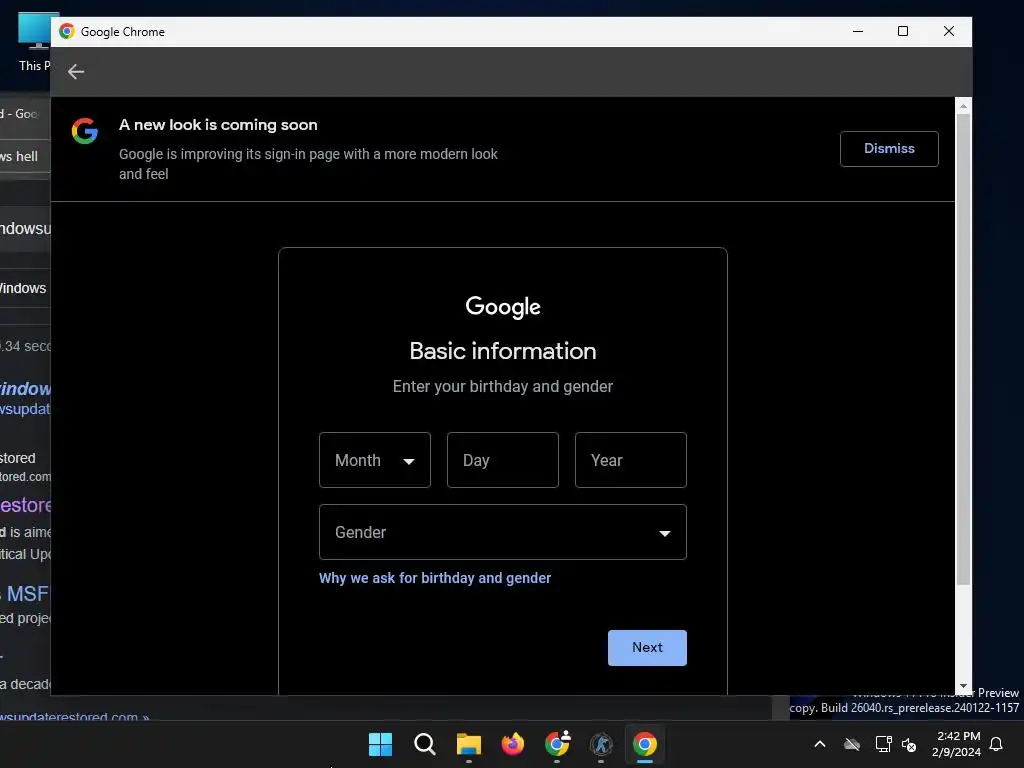
Task: Dismiss the new look notice
Action: click(889, 149)
